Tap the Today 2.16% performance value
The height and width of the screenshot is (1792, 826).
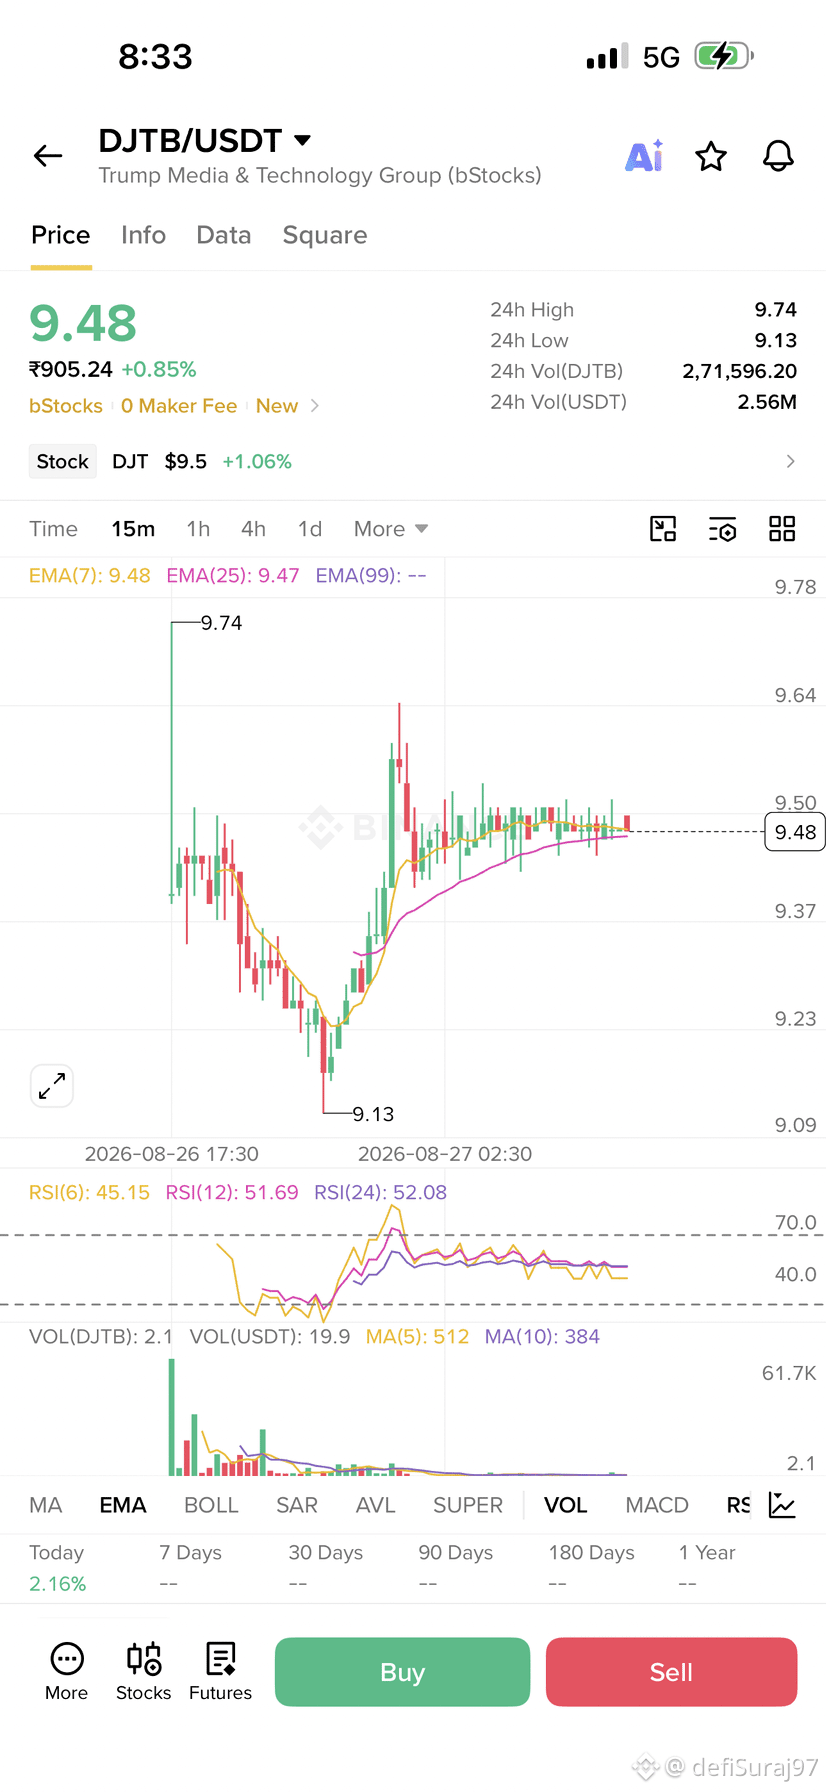(58, 1584)
